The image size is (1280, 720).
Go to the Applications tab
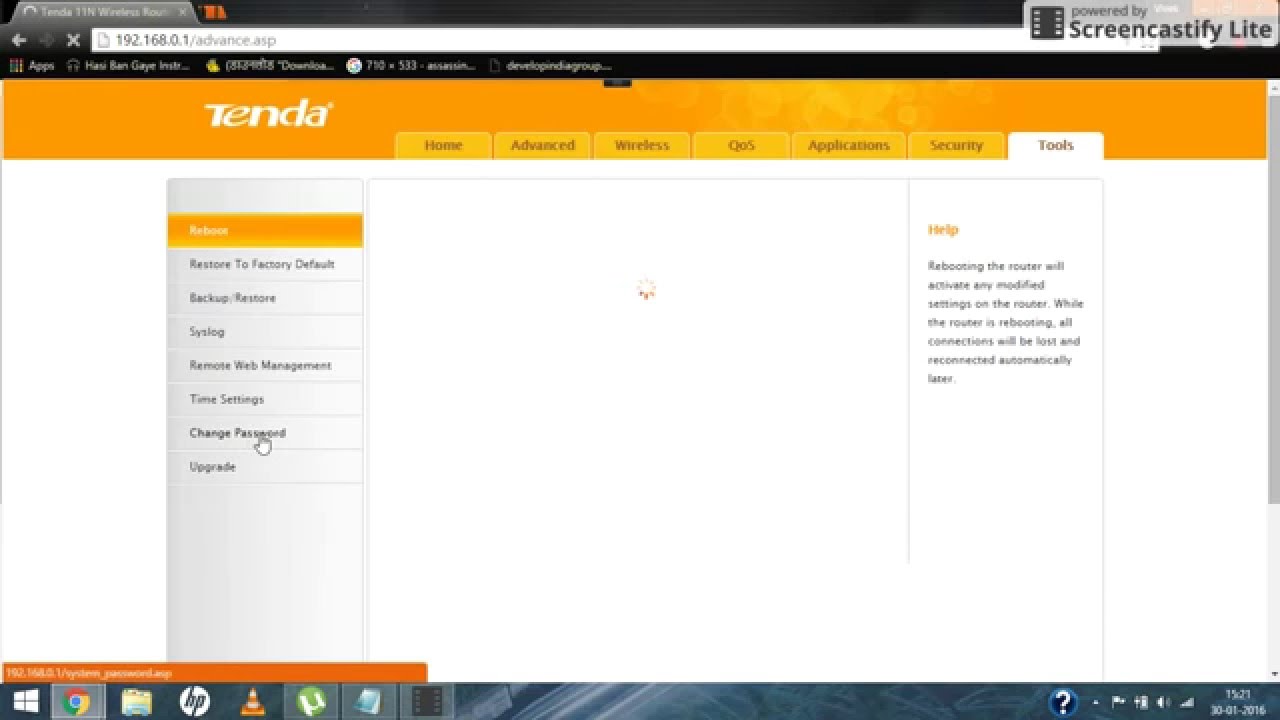pos(848,146)
